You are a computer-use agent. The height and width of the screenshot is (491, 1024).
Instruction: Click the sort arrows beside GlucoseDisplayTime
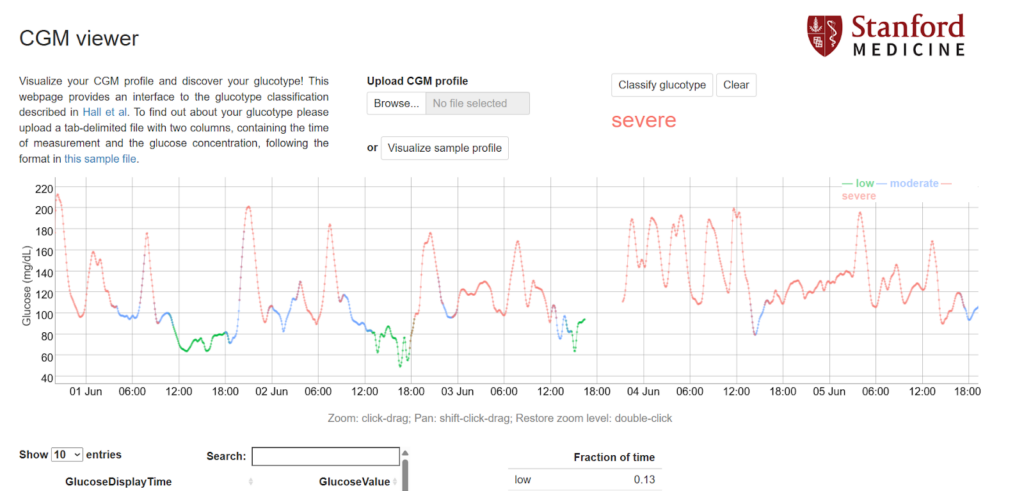pyautogui.click(x=253, y=482)
